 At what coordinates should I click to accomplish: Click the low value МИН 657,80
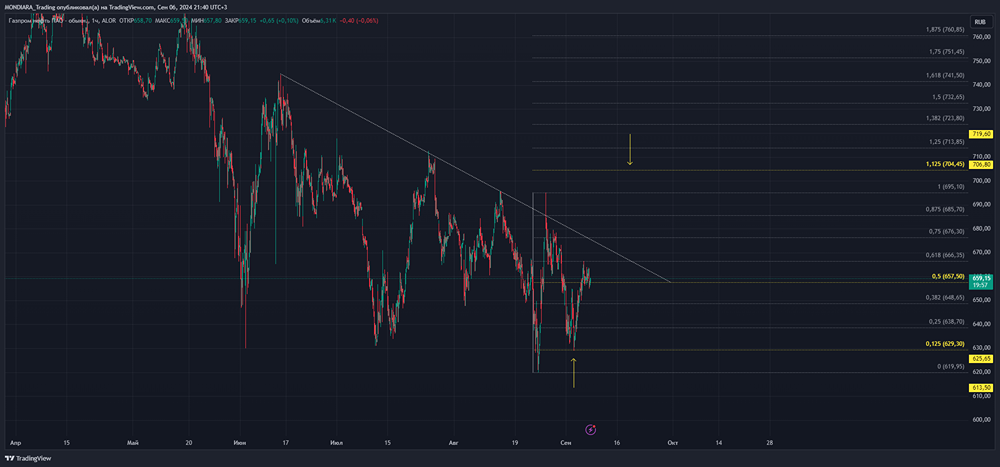[x=206, y=20]
